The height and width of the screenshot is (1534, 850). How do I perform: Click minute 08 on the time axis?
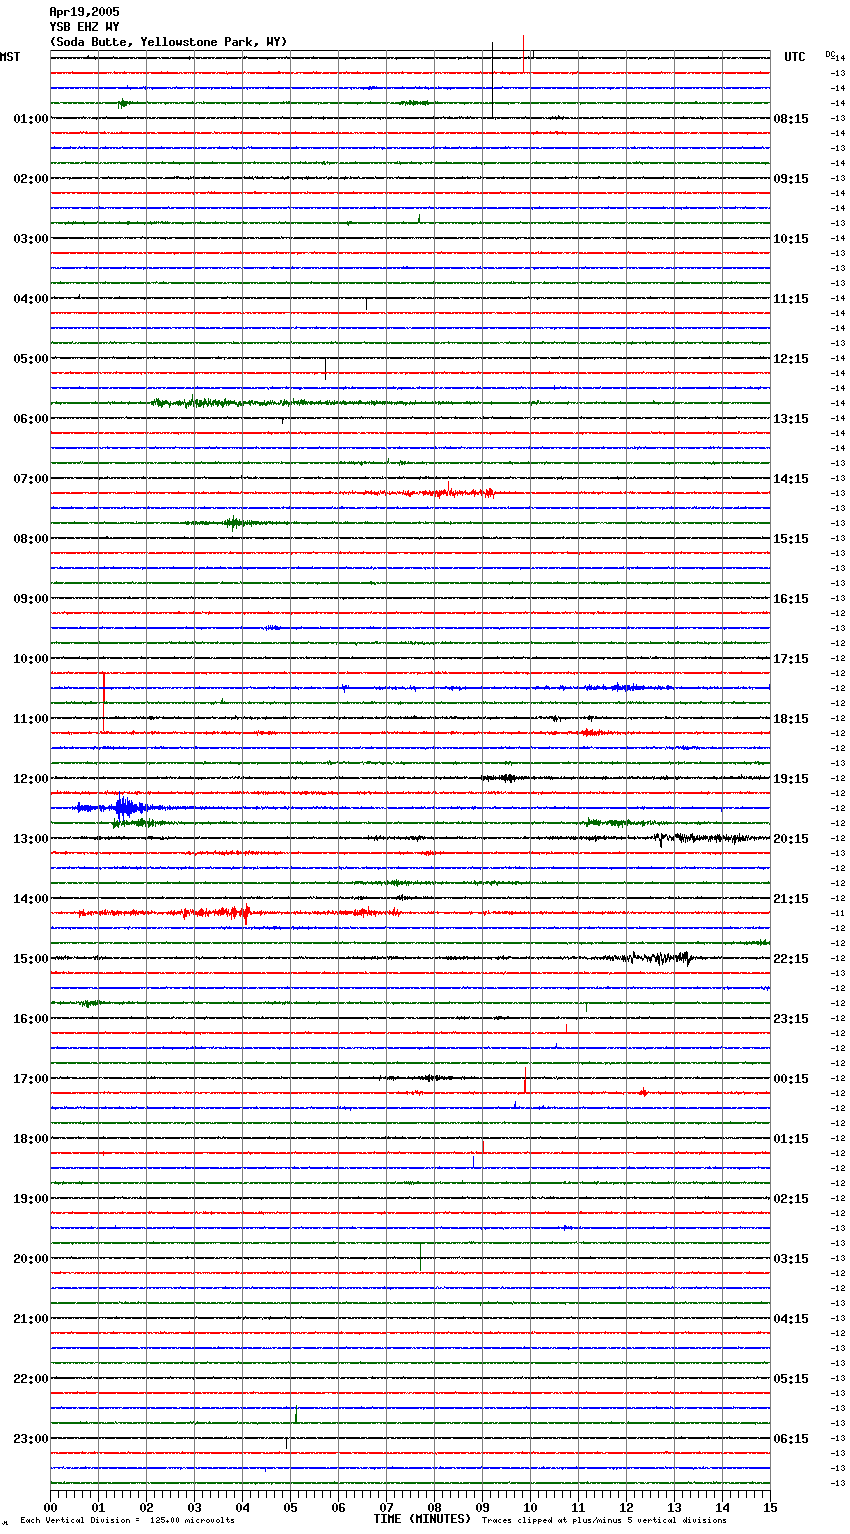click(434, 1507)
